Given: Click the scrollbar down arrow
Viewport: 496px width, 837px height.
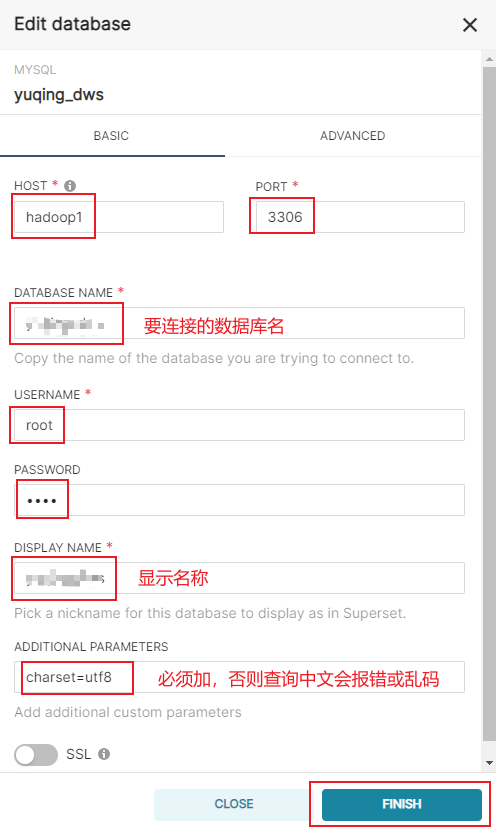Looking at the screenshot, I should pos(489,763).
